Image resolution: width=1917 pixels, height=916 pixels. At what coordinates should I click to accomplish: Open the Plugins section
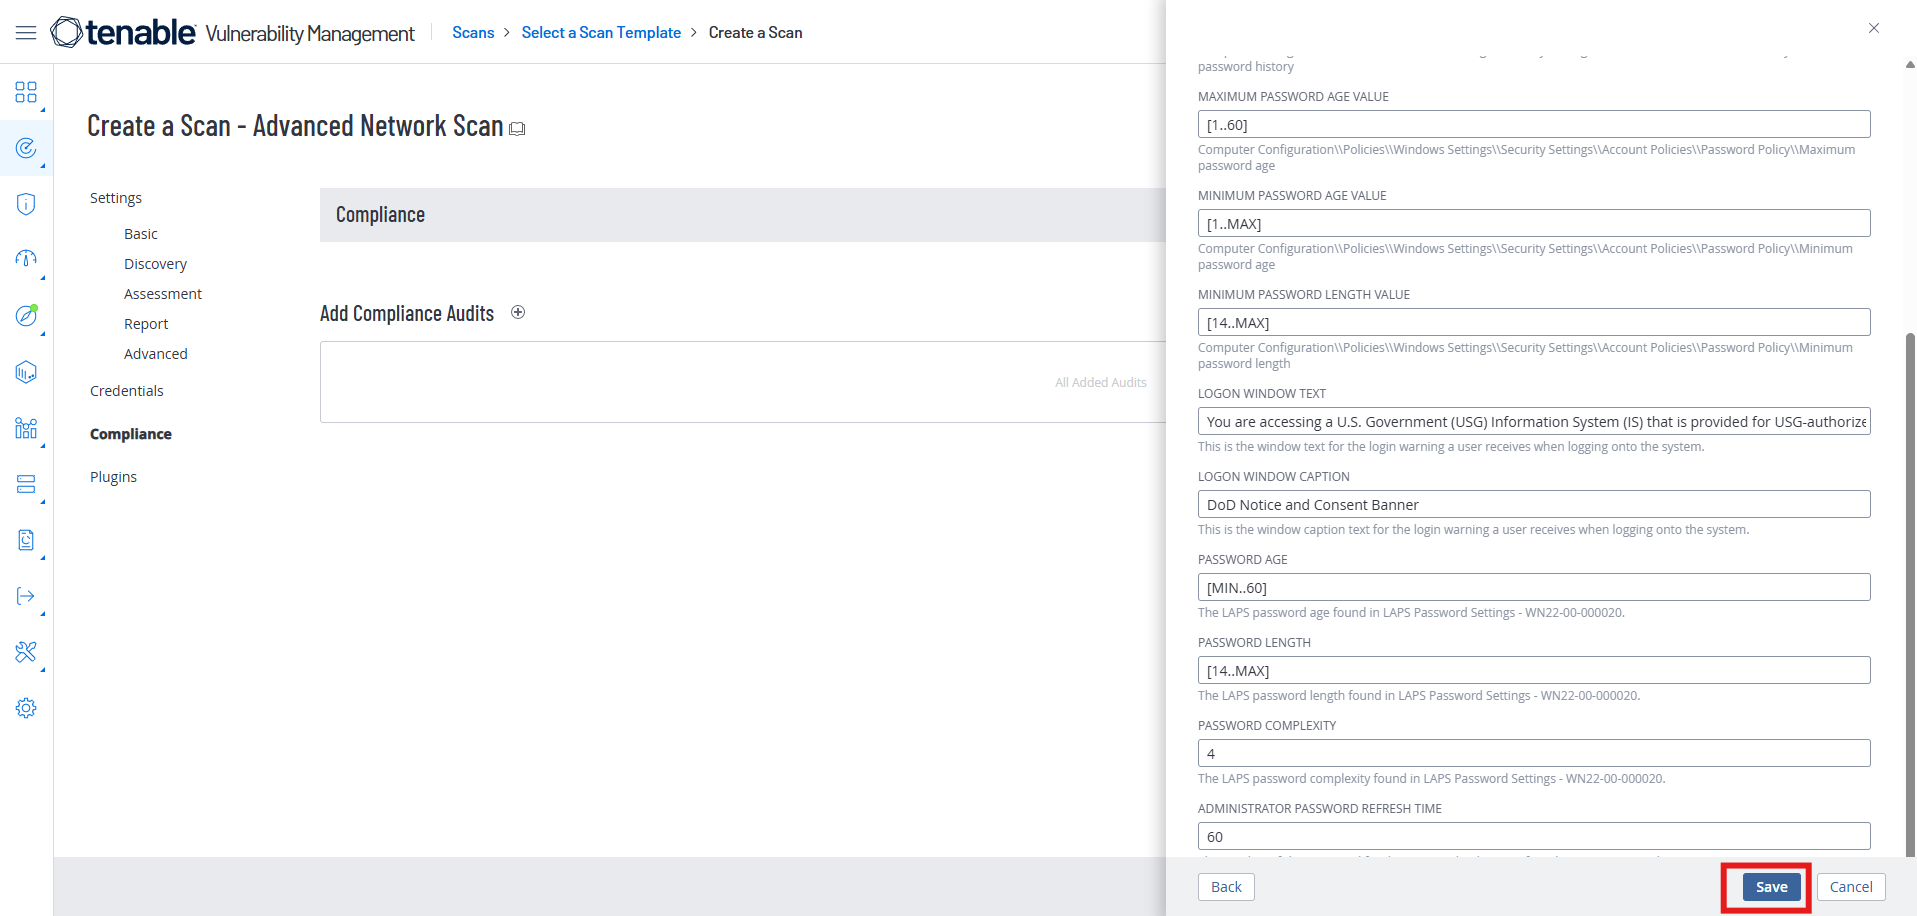pyautogui.click(x=113, y=477)
